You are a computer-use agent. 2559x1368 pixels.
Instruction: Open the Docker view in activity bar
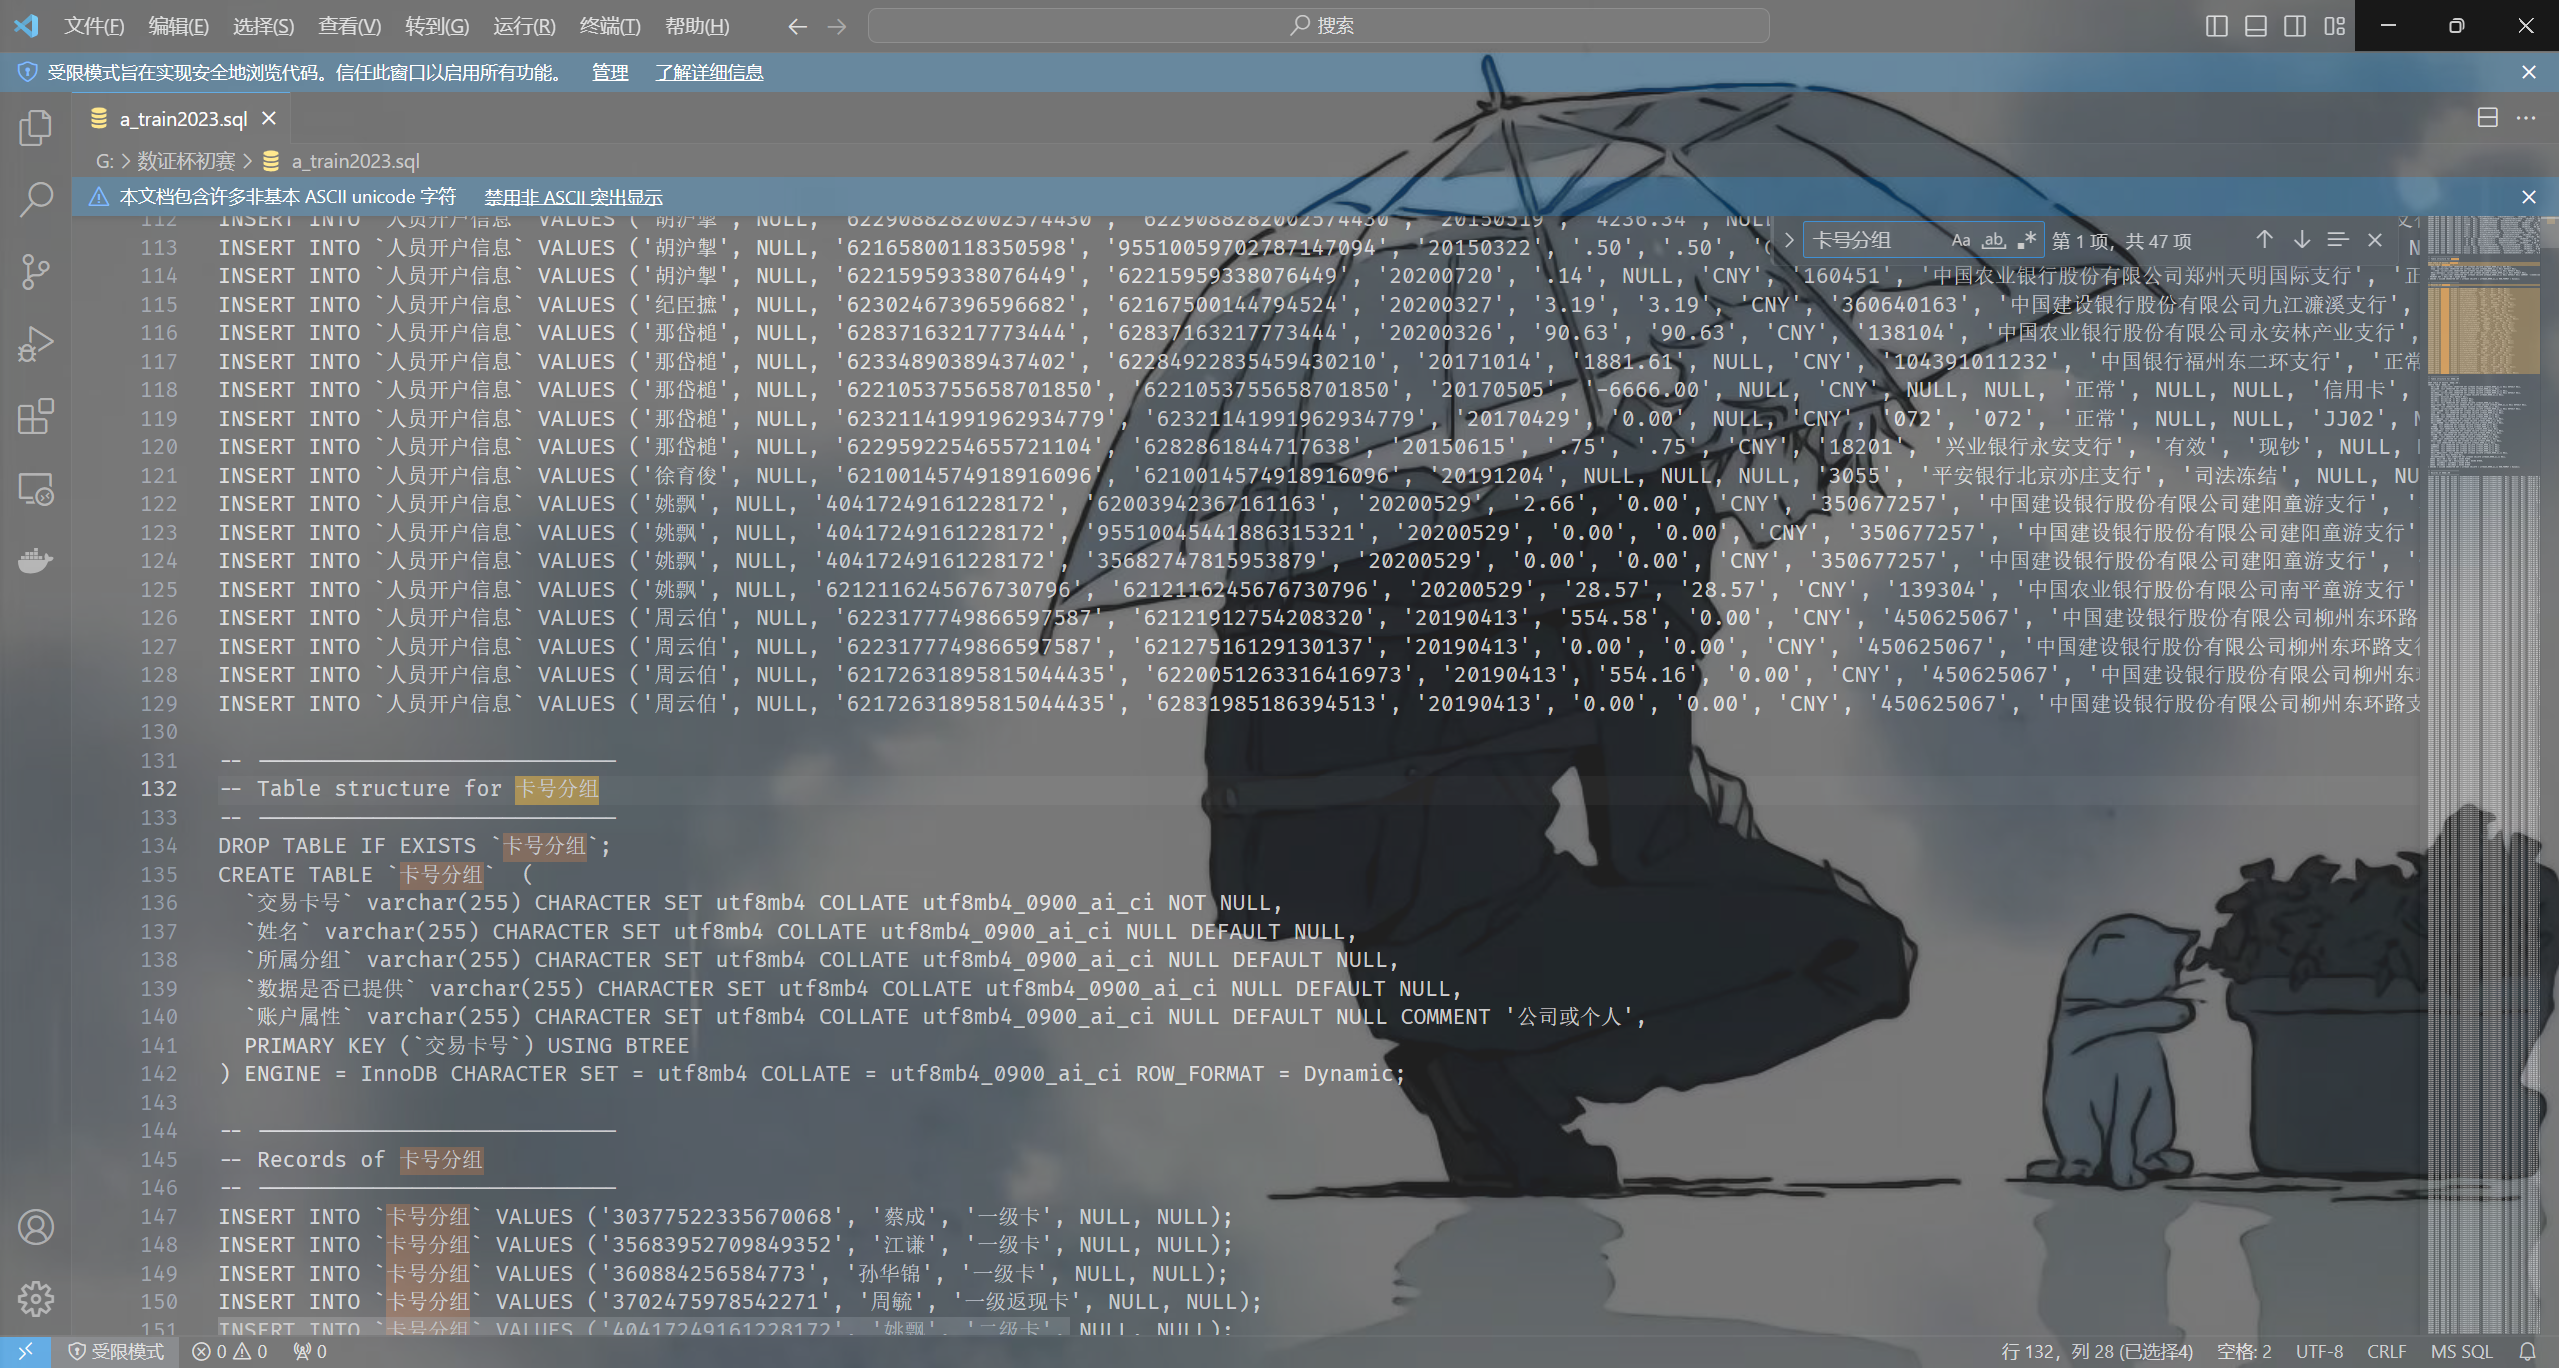point(36,560)
